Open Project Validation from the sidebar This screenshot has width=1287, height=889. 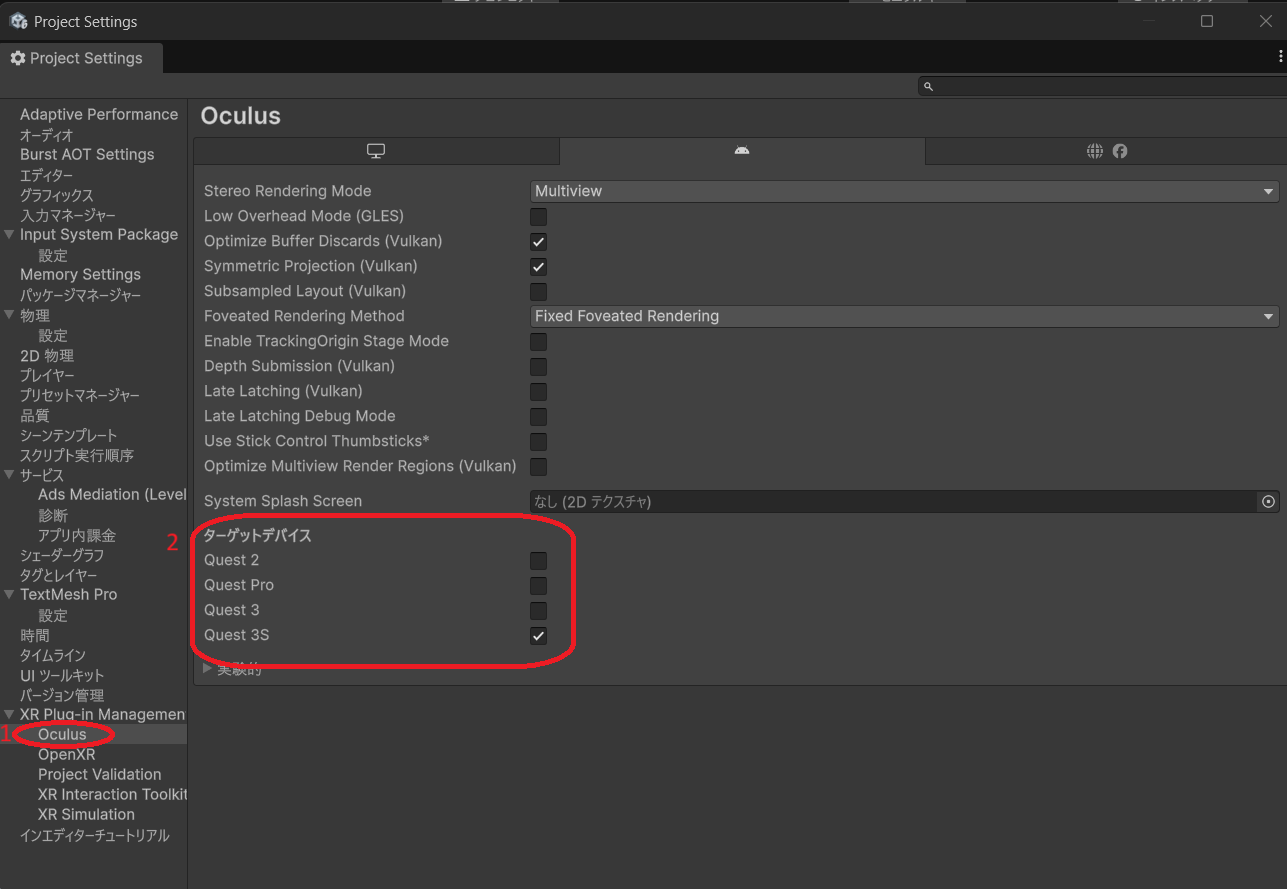click(100, 774)
